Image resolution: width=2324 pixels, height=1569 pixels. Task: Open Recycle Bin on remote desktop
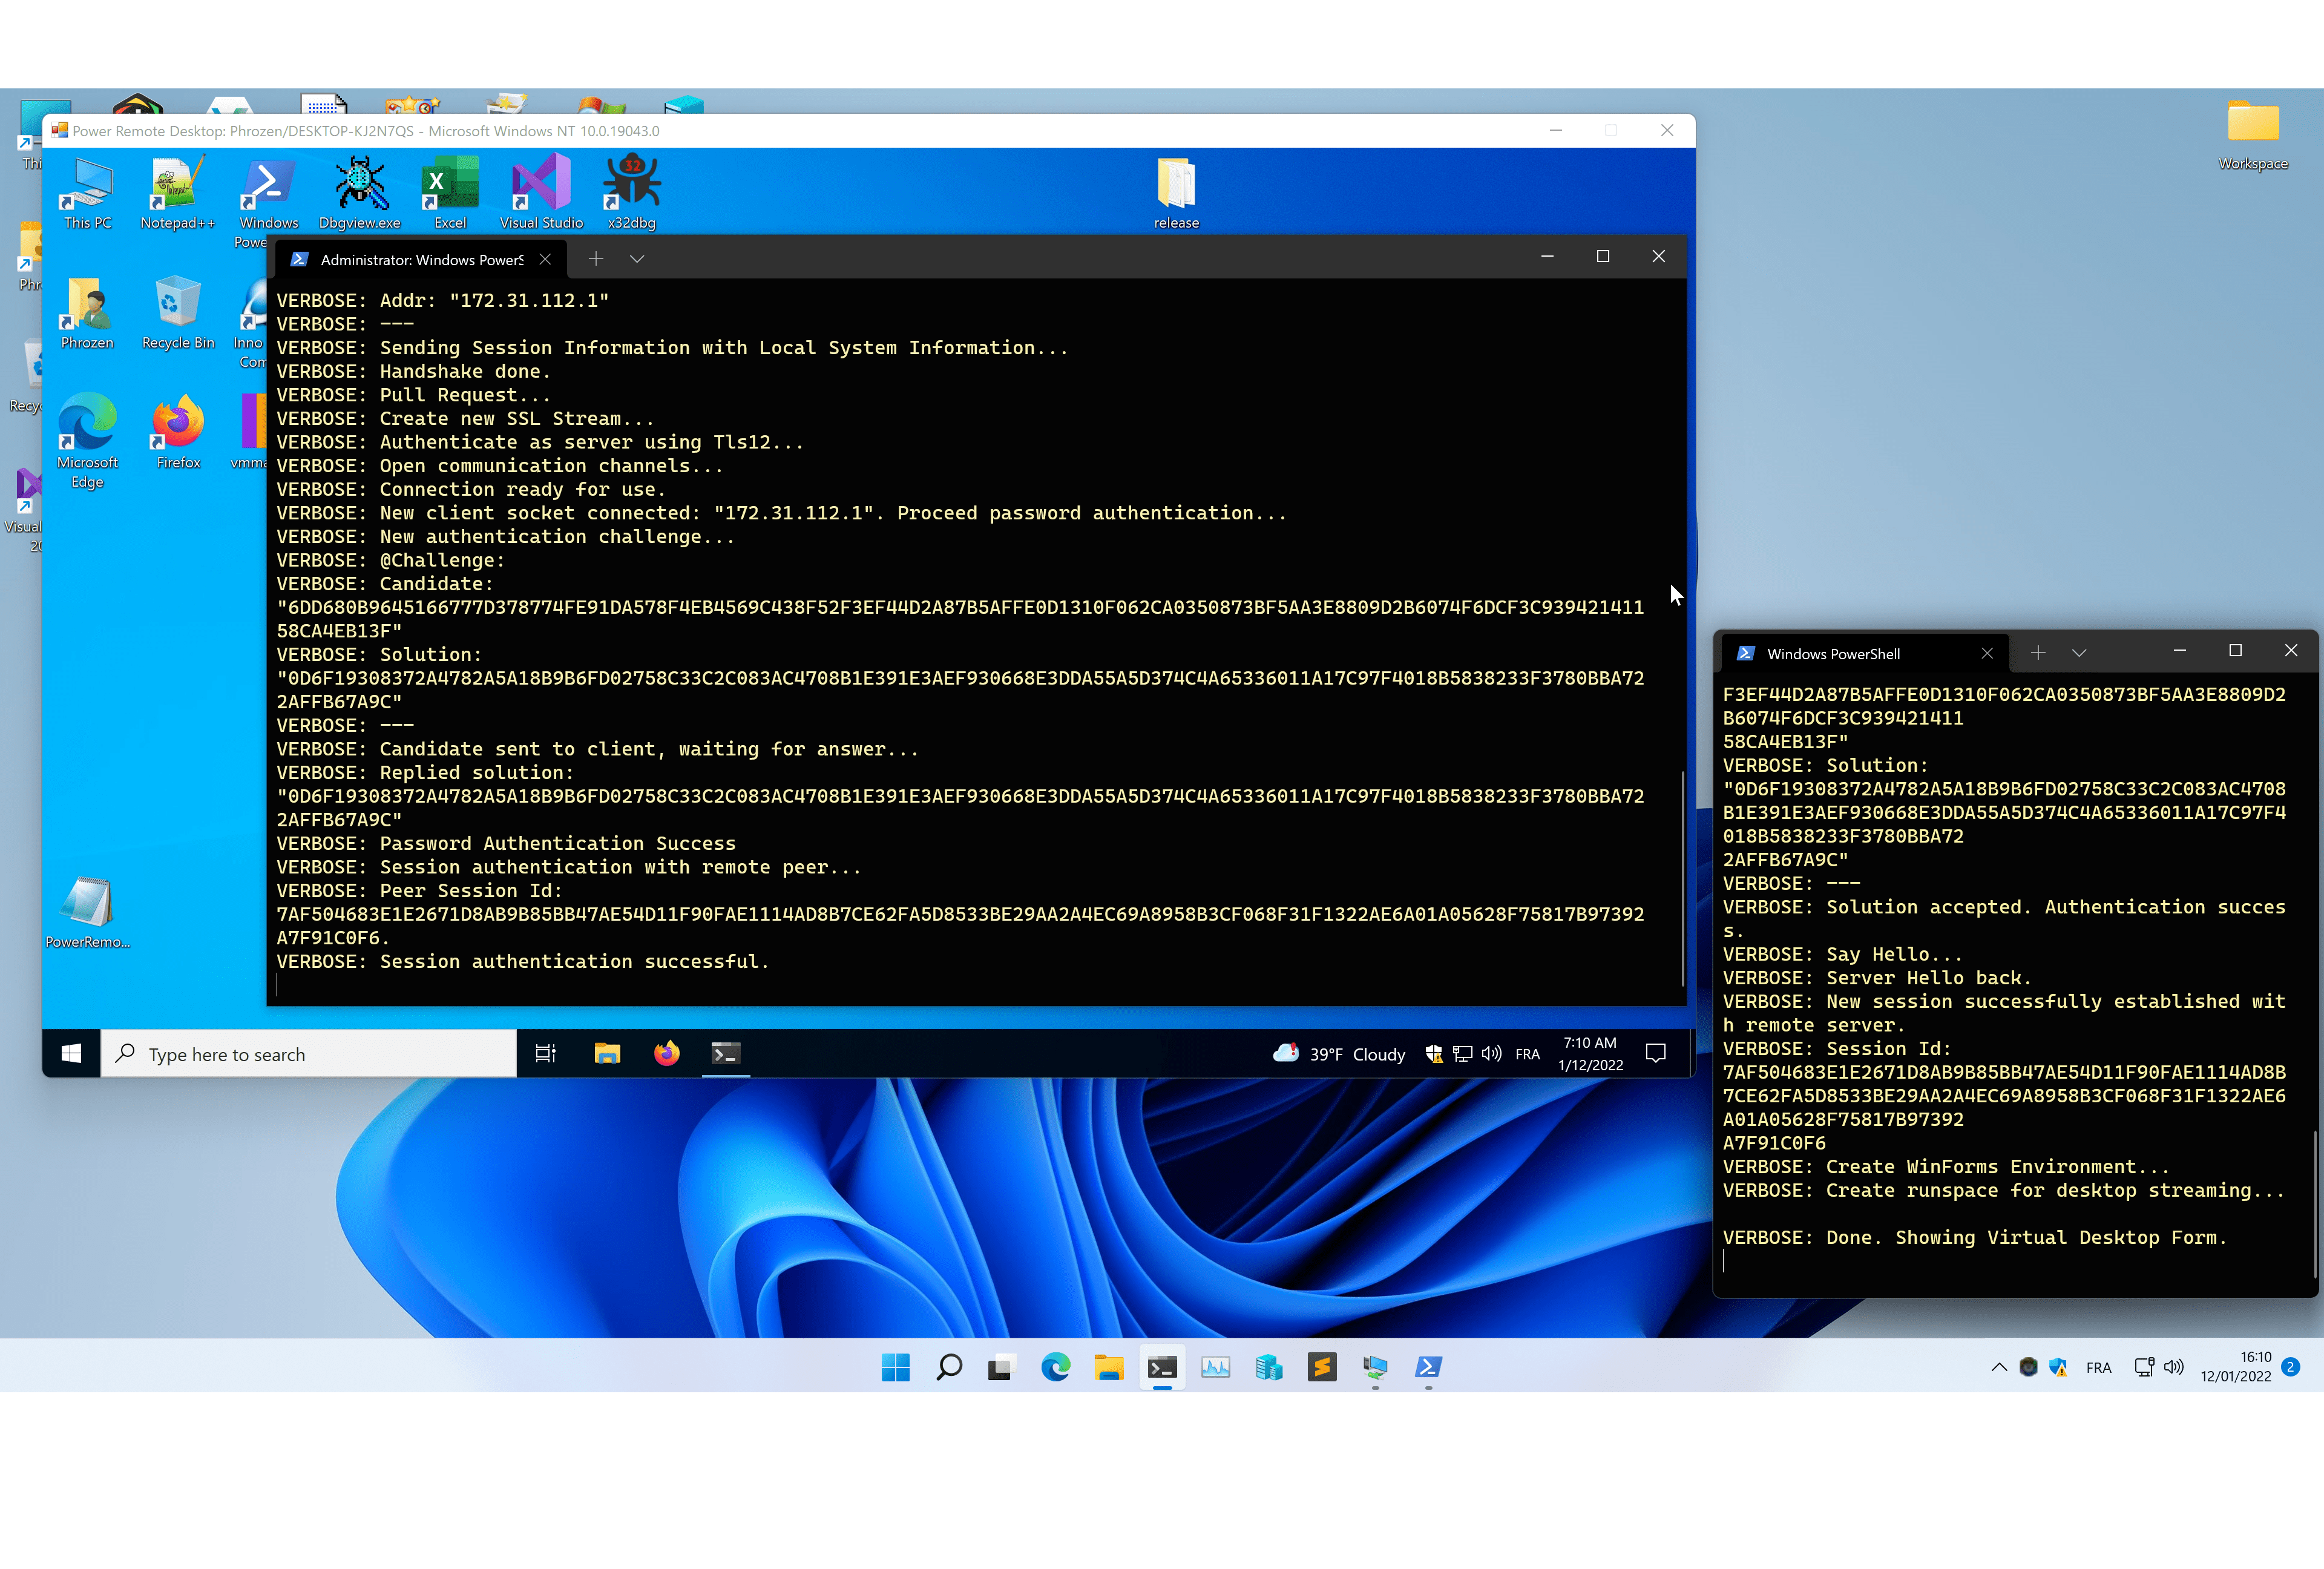pyautogui.click(x=178, y=313)
